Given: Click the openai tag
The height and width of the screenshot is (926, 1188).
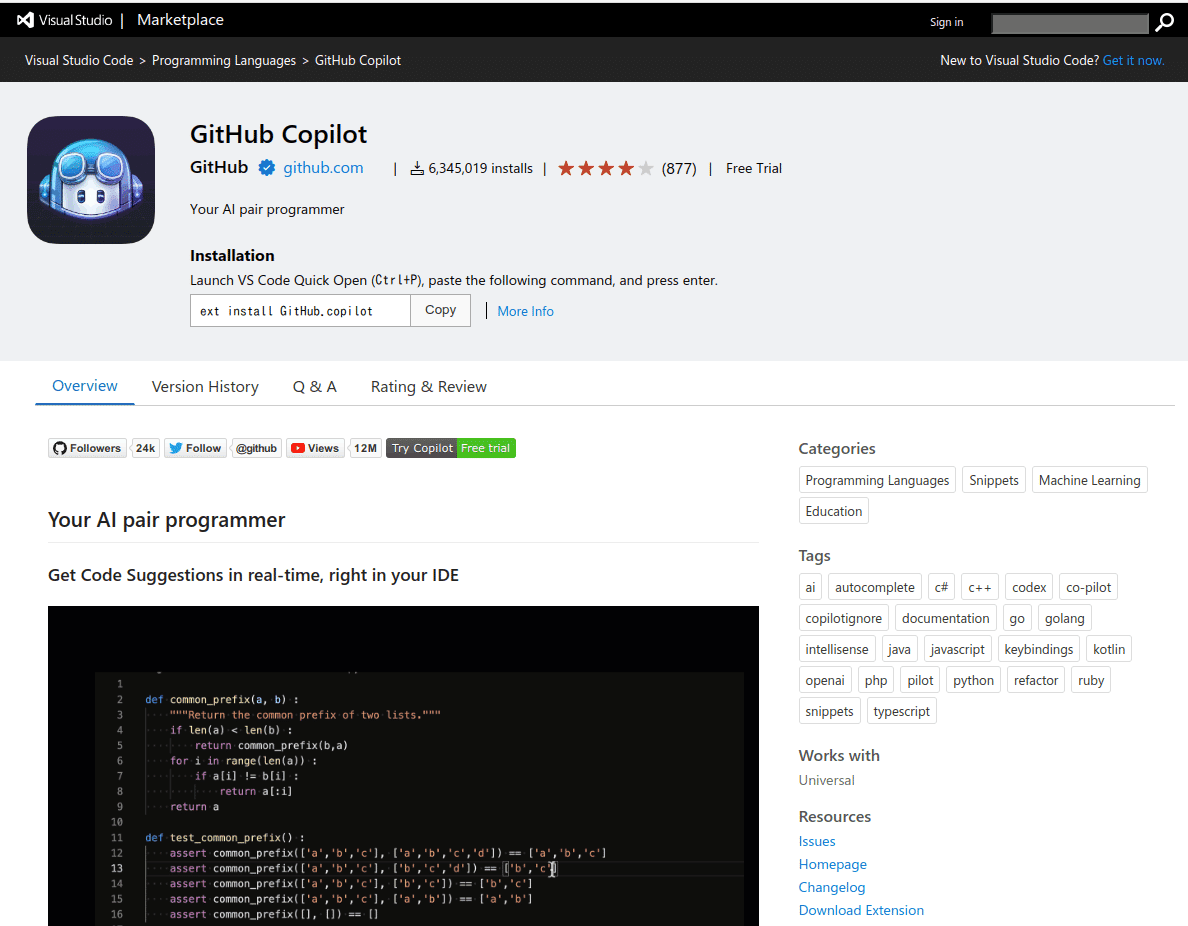Looking at the screenshot, I should pos(824,680).
